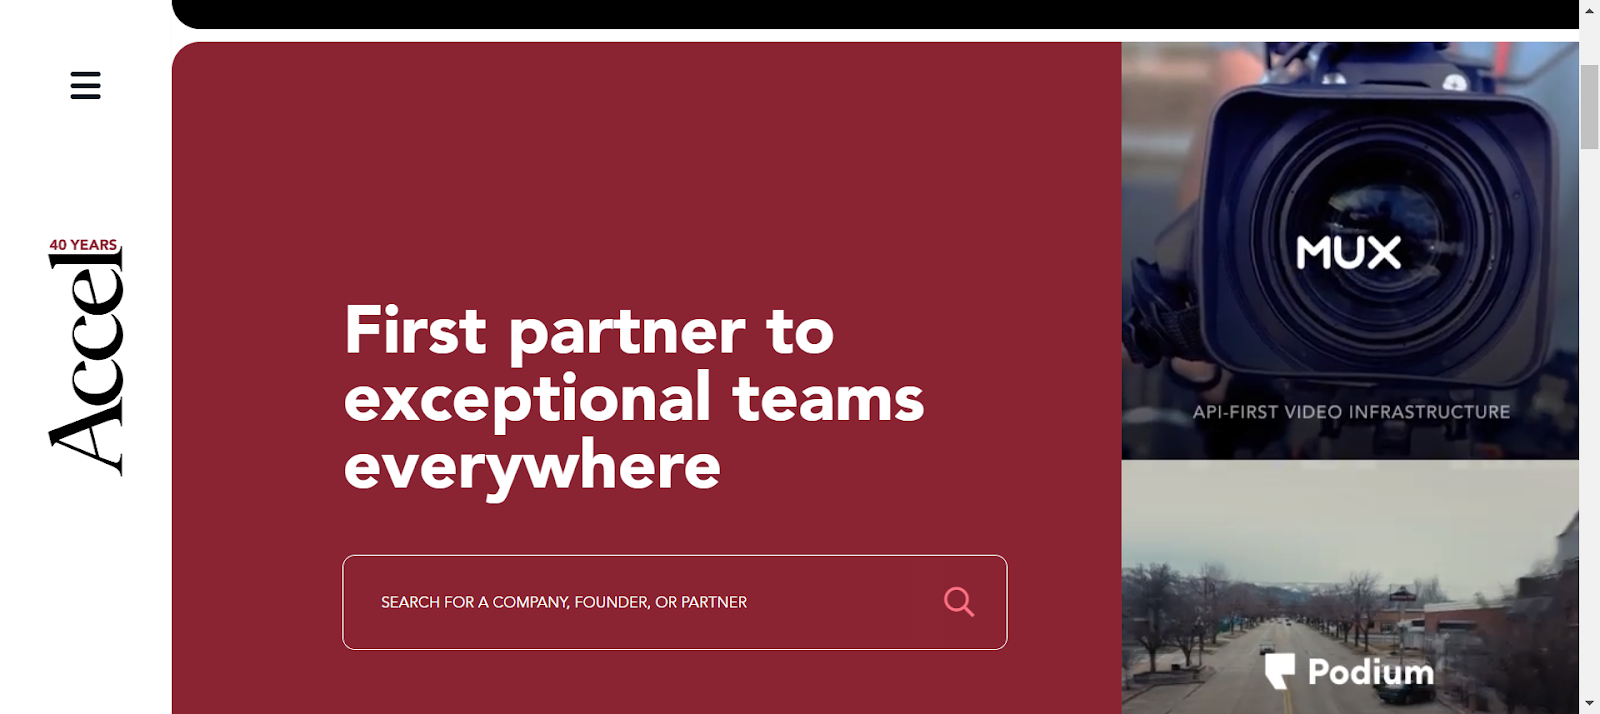Screen dimensions: 1600x714
Task: Open the hamburger navigation menu
Action: coord(86,85)
